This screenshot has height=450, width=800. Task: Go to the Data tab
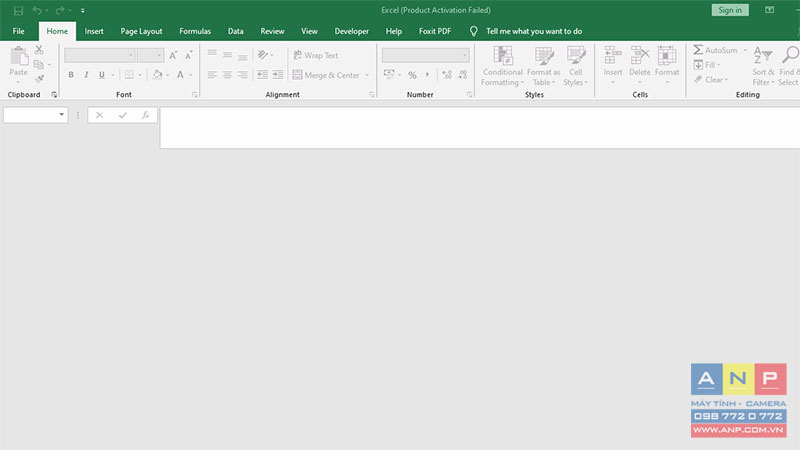point(235,31)
